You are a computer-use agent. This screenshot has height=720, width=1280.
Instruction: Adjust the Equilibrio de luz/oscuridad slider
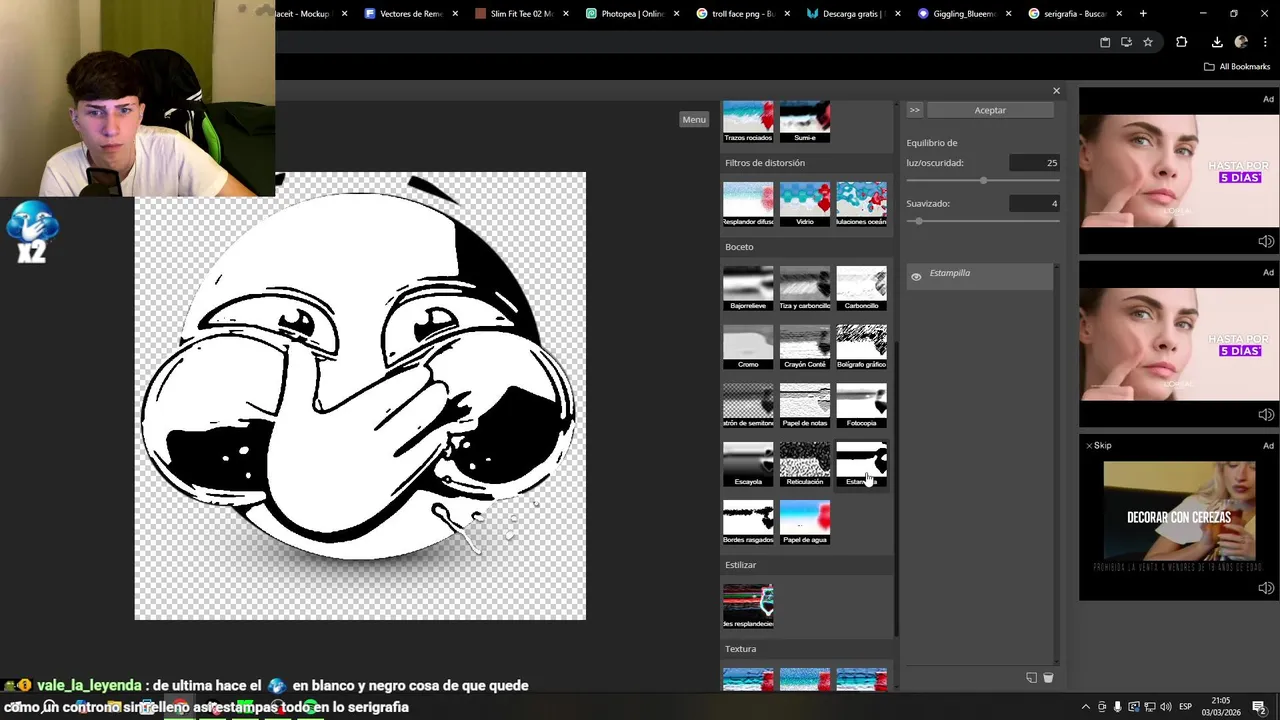tap(983, 180)
